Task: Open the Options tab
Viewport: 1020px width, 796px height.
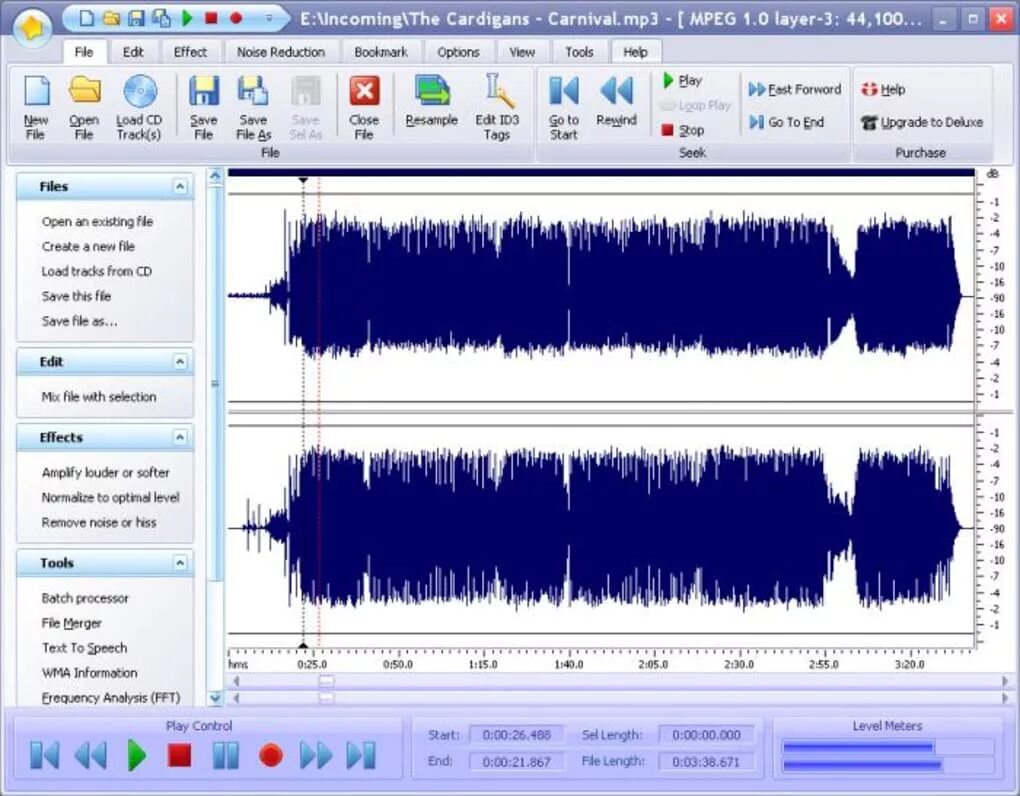Action: [x=458, y=52]
